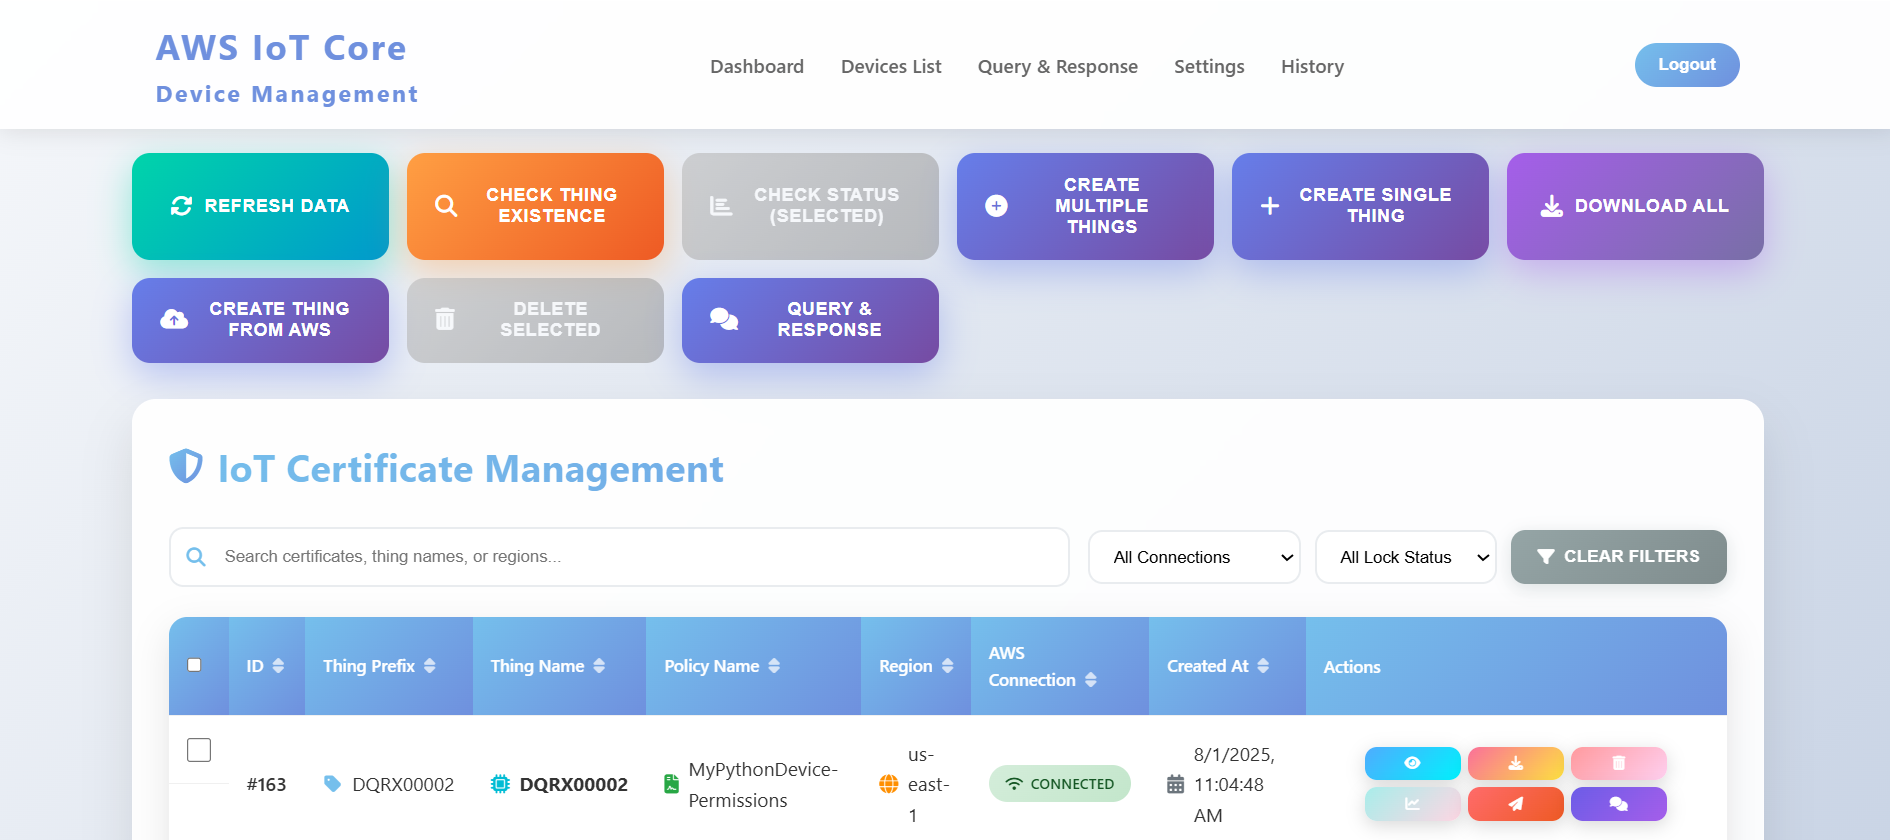Viewport: 1890px width, 840px height.
Task: Open the All Connections filter dropdown
Action: point(1193,557)
